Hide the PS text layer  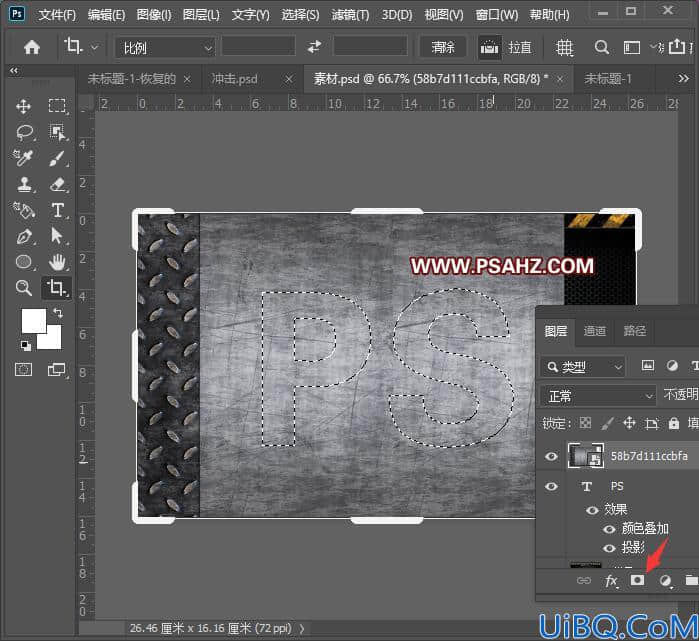pyautogui.click(x=551, y=486)
